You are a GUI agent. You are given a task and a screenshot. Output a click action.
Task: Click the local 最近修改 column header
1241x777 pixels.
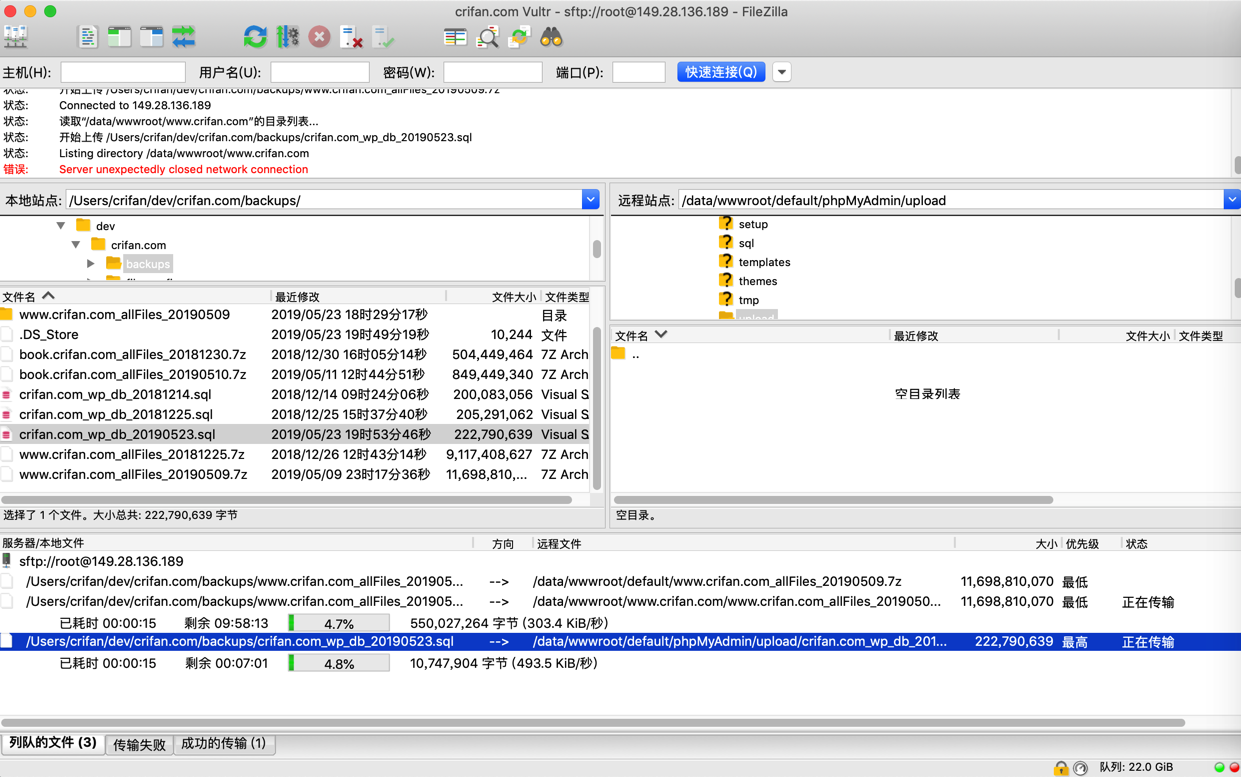358,297
